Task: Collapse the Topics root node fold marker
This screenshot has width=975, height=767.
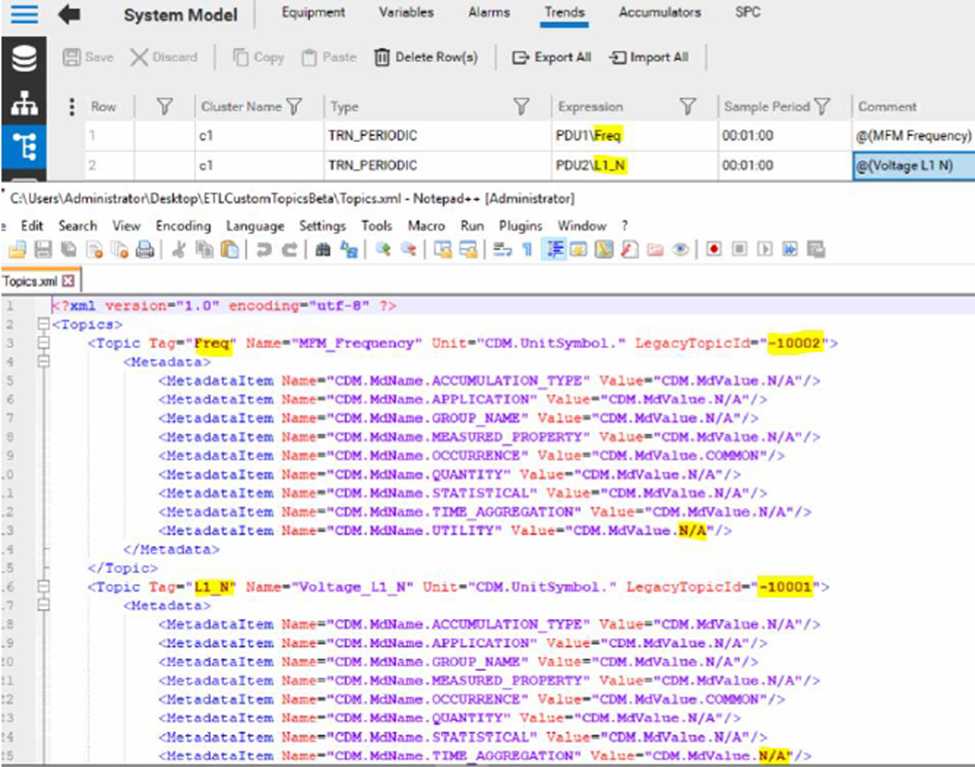Action: tap(43, 324)
